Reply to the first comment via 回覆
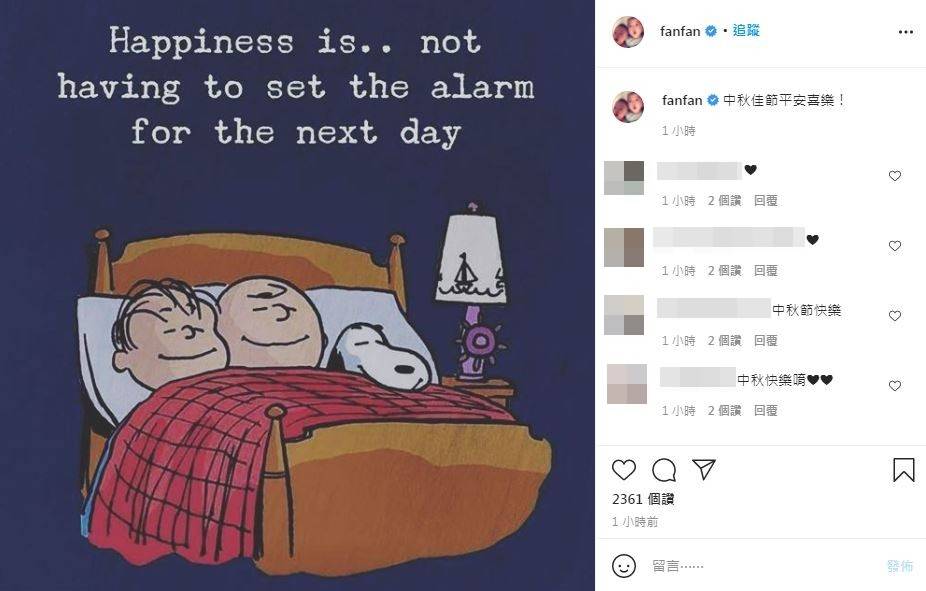Image resolution: width=926 pixels, height=591 pixels. point(766,201)
